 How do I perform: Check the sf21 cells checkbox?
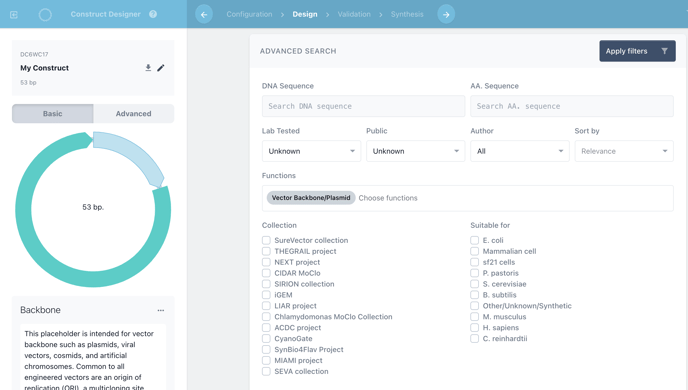click(474, 262)
